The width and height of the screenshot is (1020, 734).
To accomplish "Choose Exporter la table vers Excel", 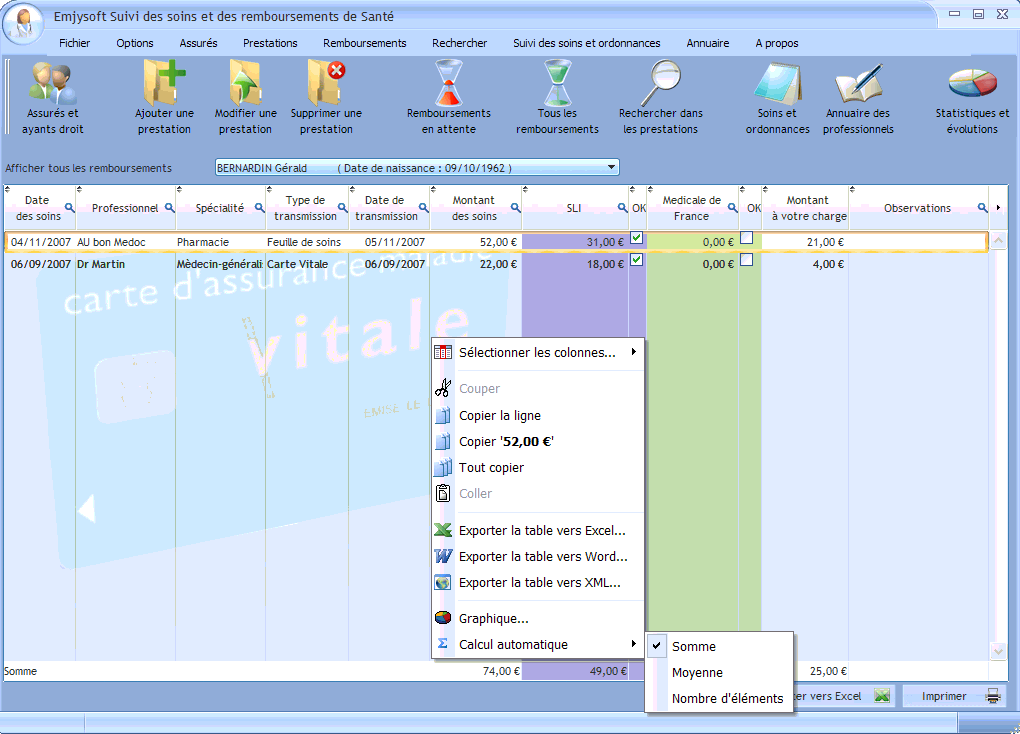I will click(x=538, y=531).
